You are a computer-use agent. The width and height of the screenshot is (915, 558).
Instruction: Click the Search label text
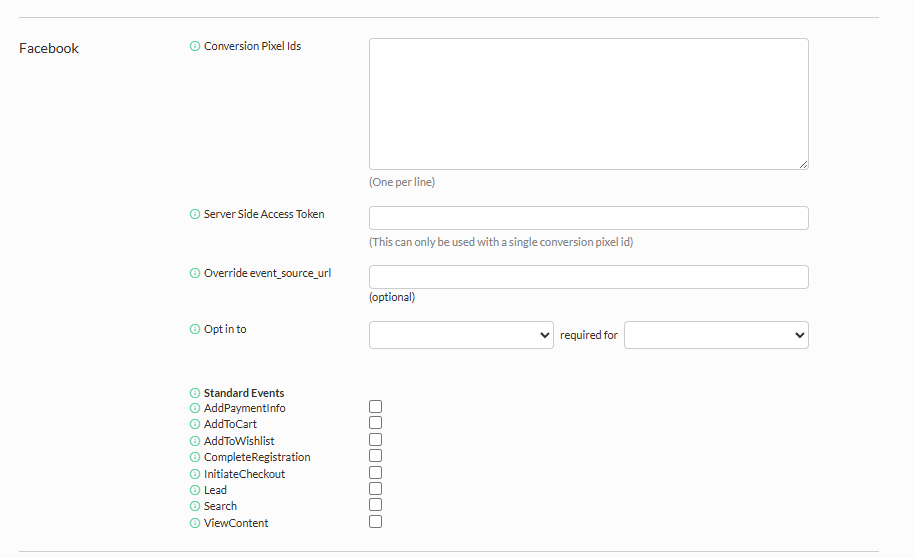click(x=220, y=506)
